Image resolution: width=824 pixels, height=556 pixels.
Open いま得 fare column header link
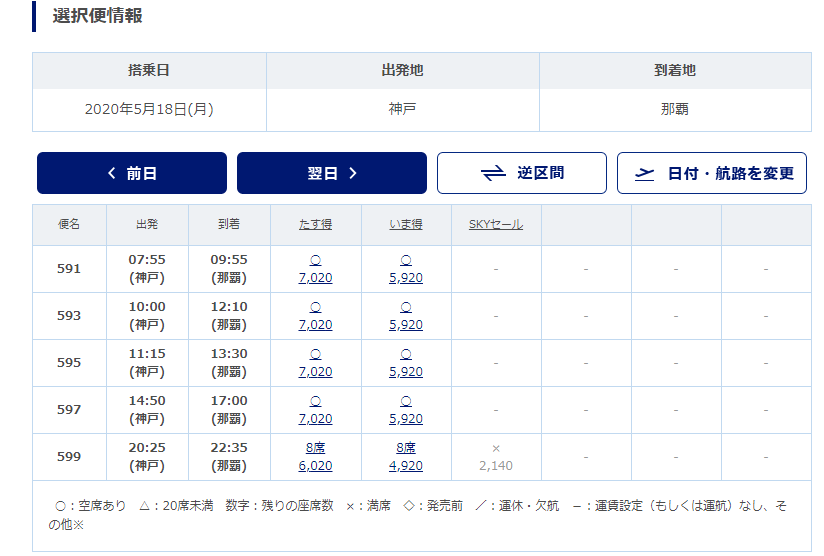click(406, 224)
